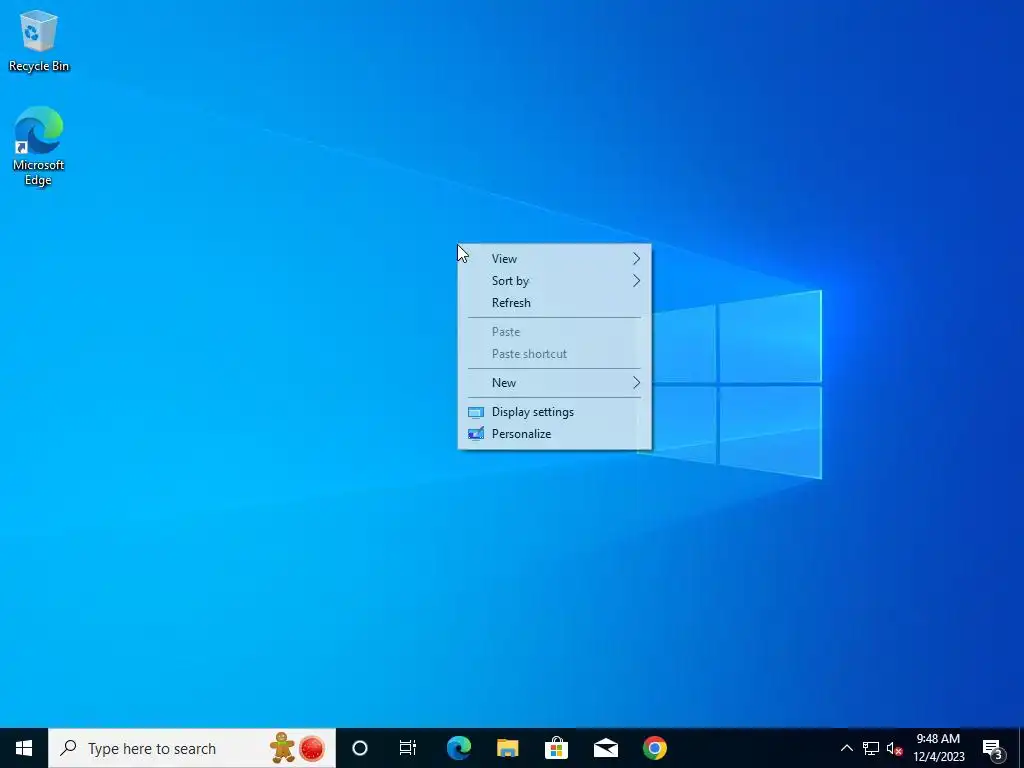The image size is (1024, 768).
Task: Open the clock showing 9:48 AM
Action: coord(938,748)
